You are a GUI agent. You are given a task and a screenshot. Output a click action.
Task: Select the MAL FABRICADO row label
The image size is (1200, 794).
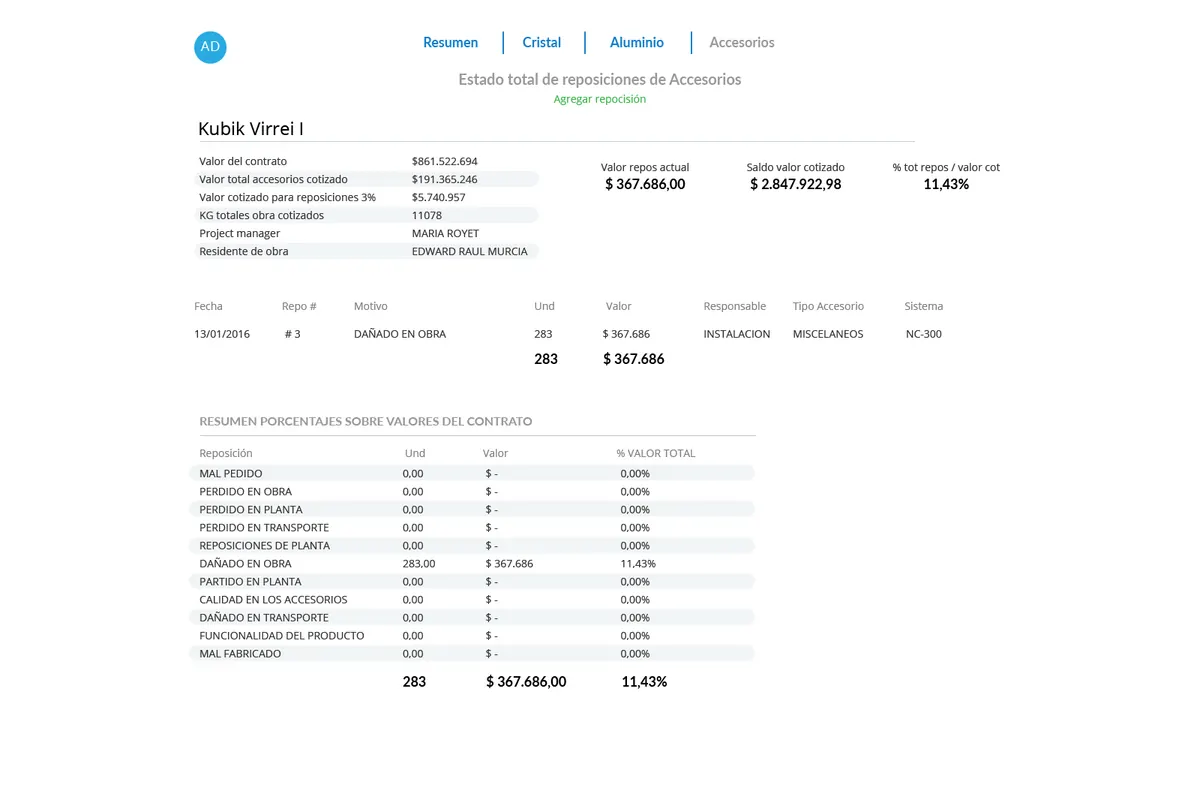[x=240, y=653]
